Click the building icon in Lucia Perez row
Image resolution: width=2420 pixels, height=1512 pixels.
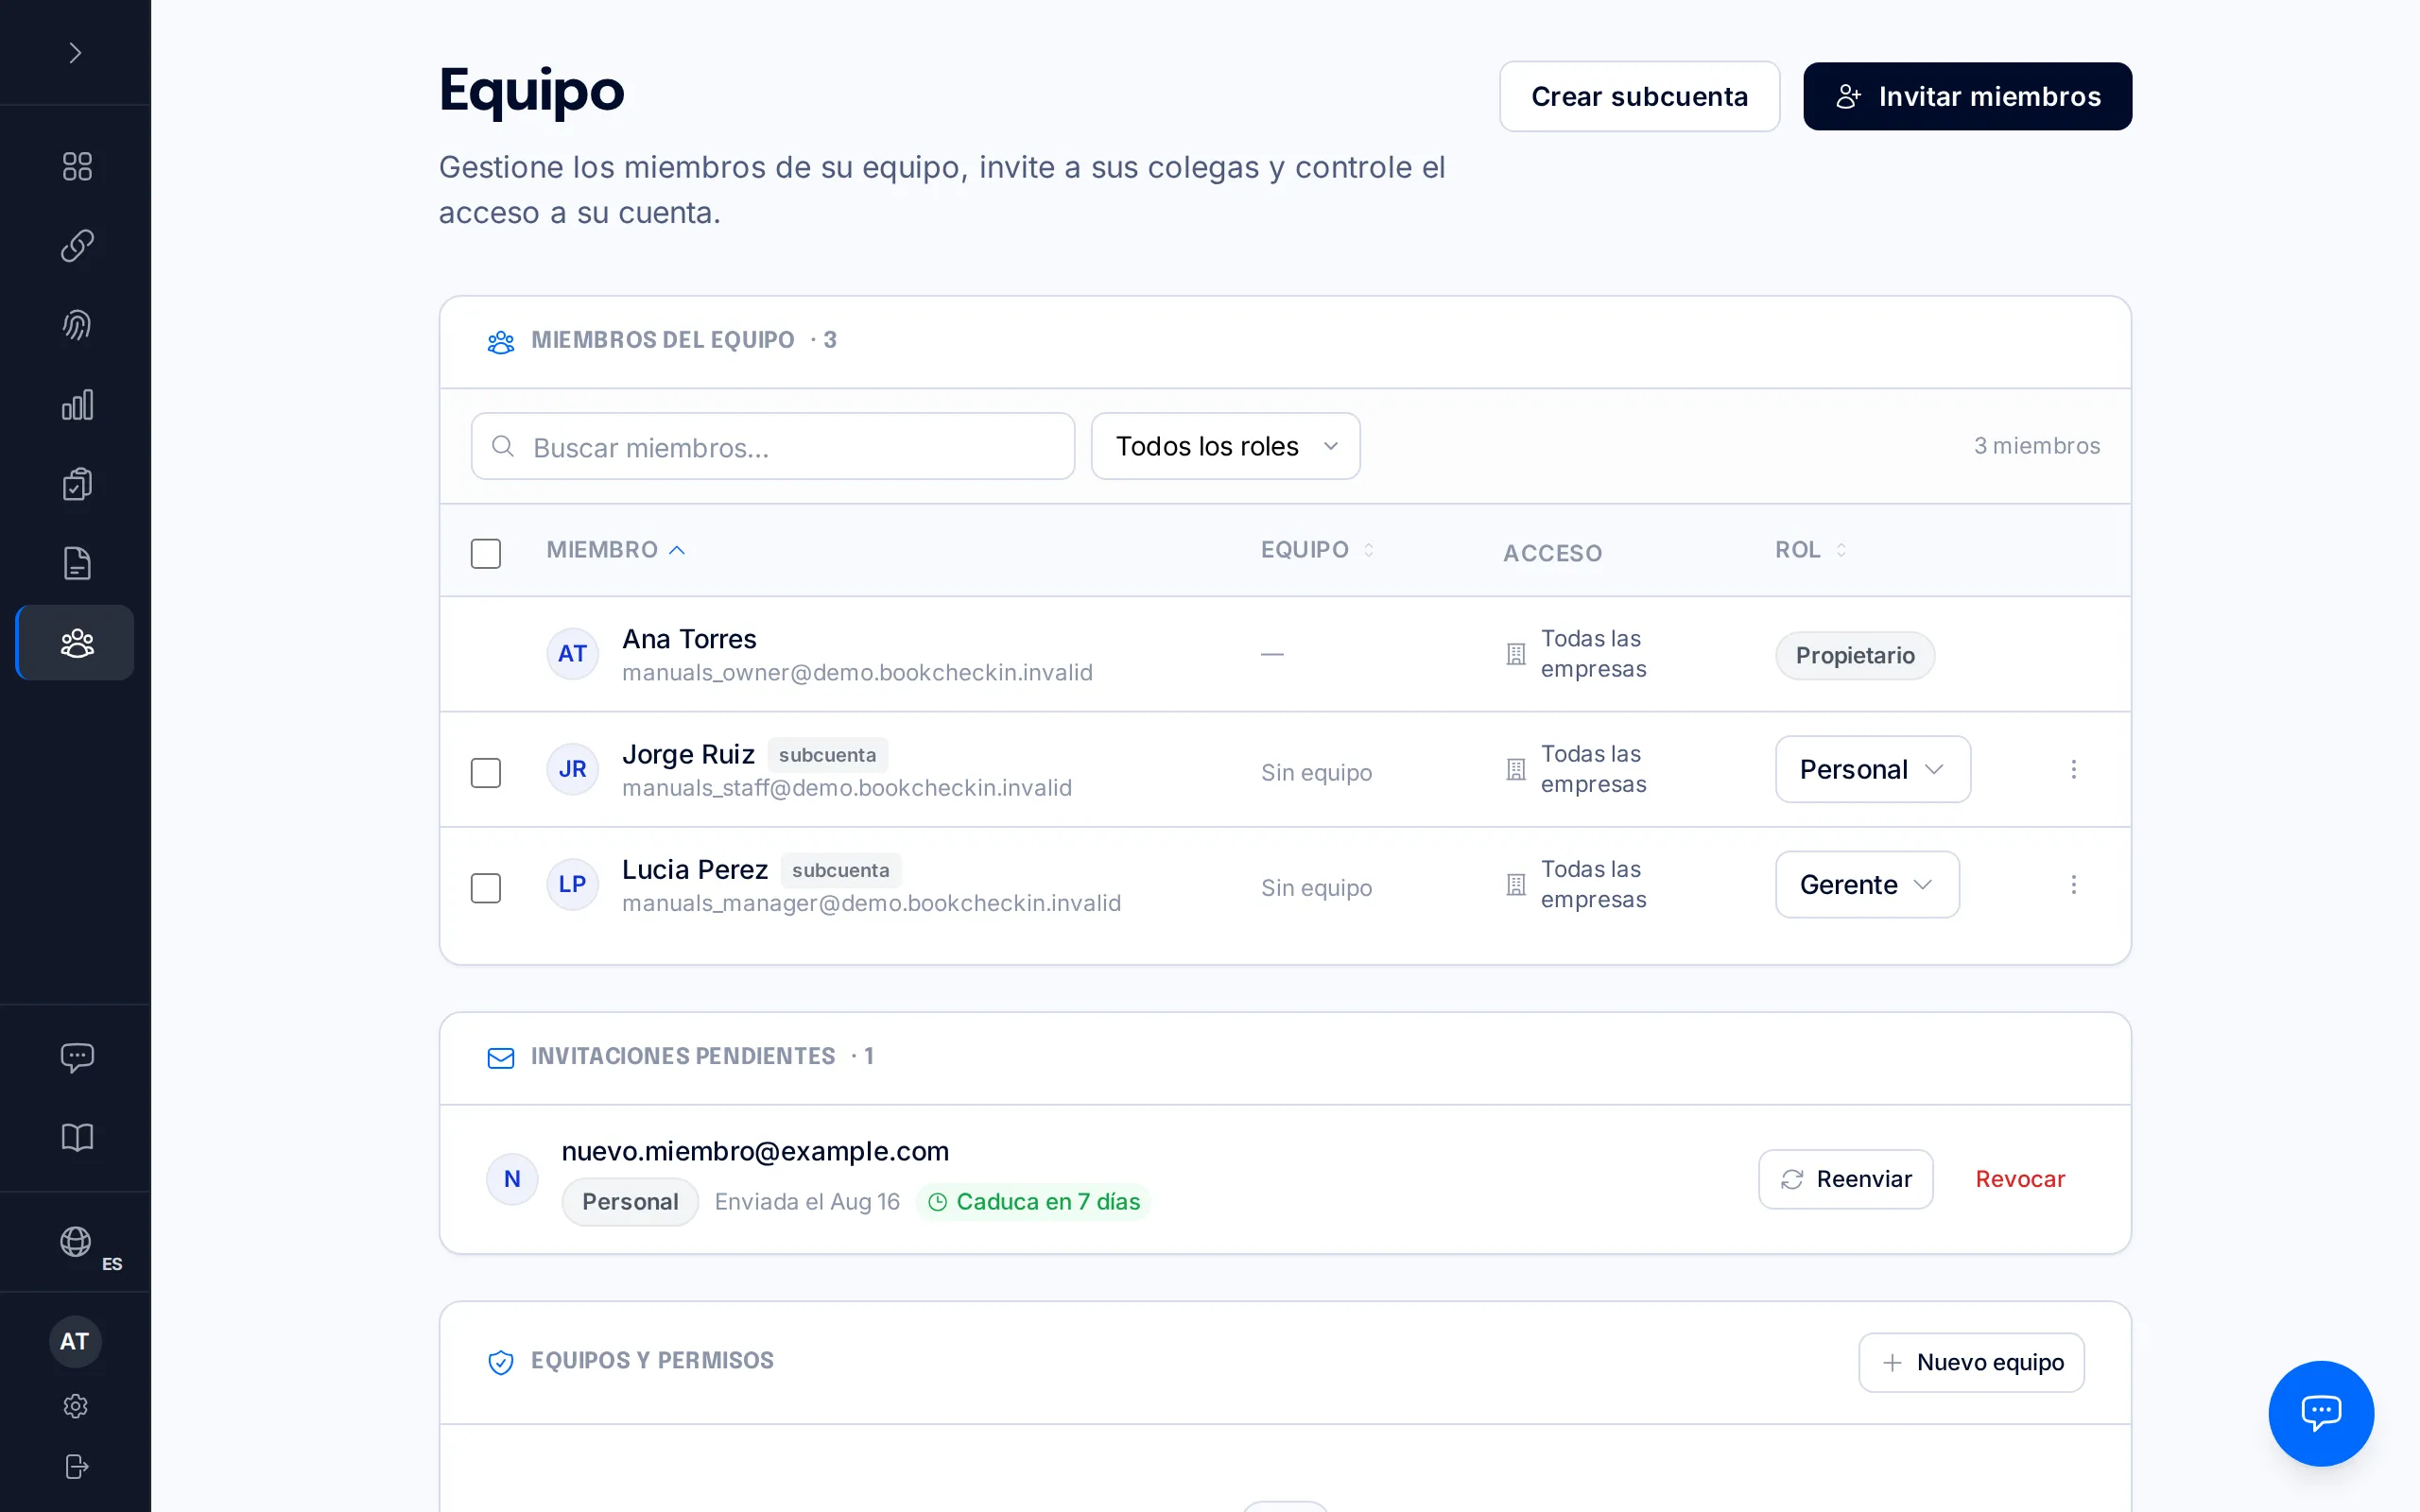(1516, 885)
